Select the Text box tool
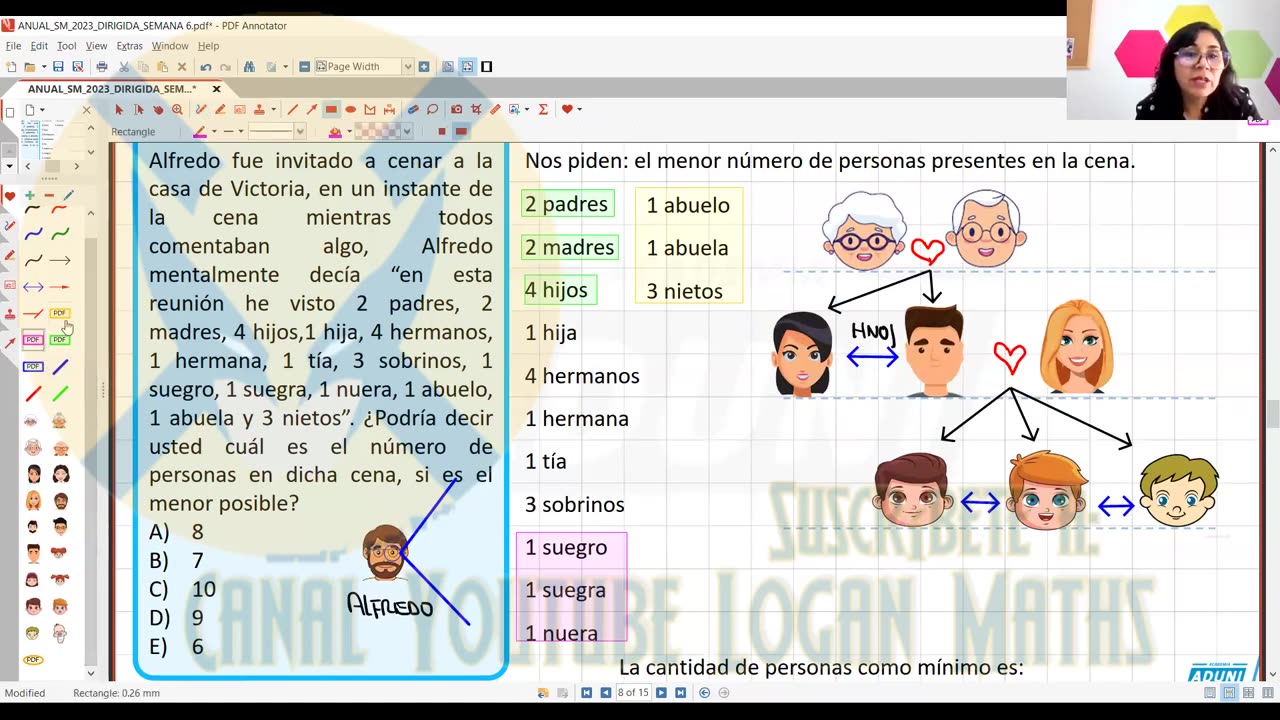 [x=240, y=109]
